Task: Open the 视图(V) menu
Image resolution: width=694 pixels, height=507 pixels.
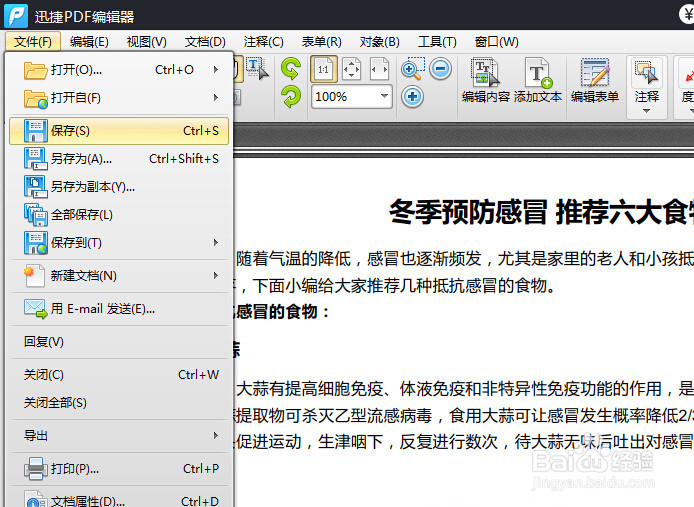Action: click(147, 42)
